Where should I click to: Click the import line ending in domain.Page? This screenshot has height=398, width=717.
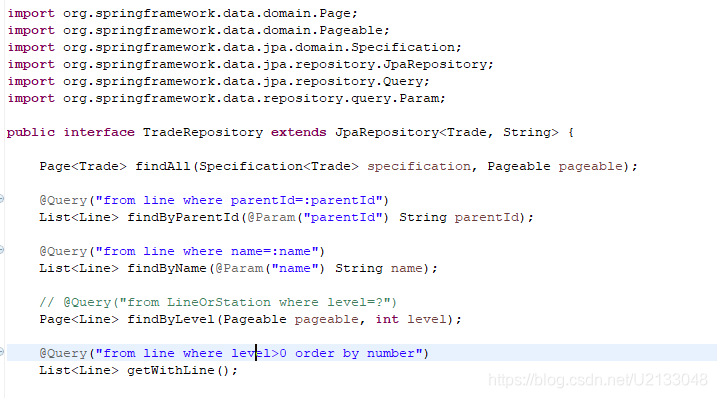coord(182,13)
